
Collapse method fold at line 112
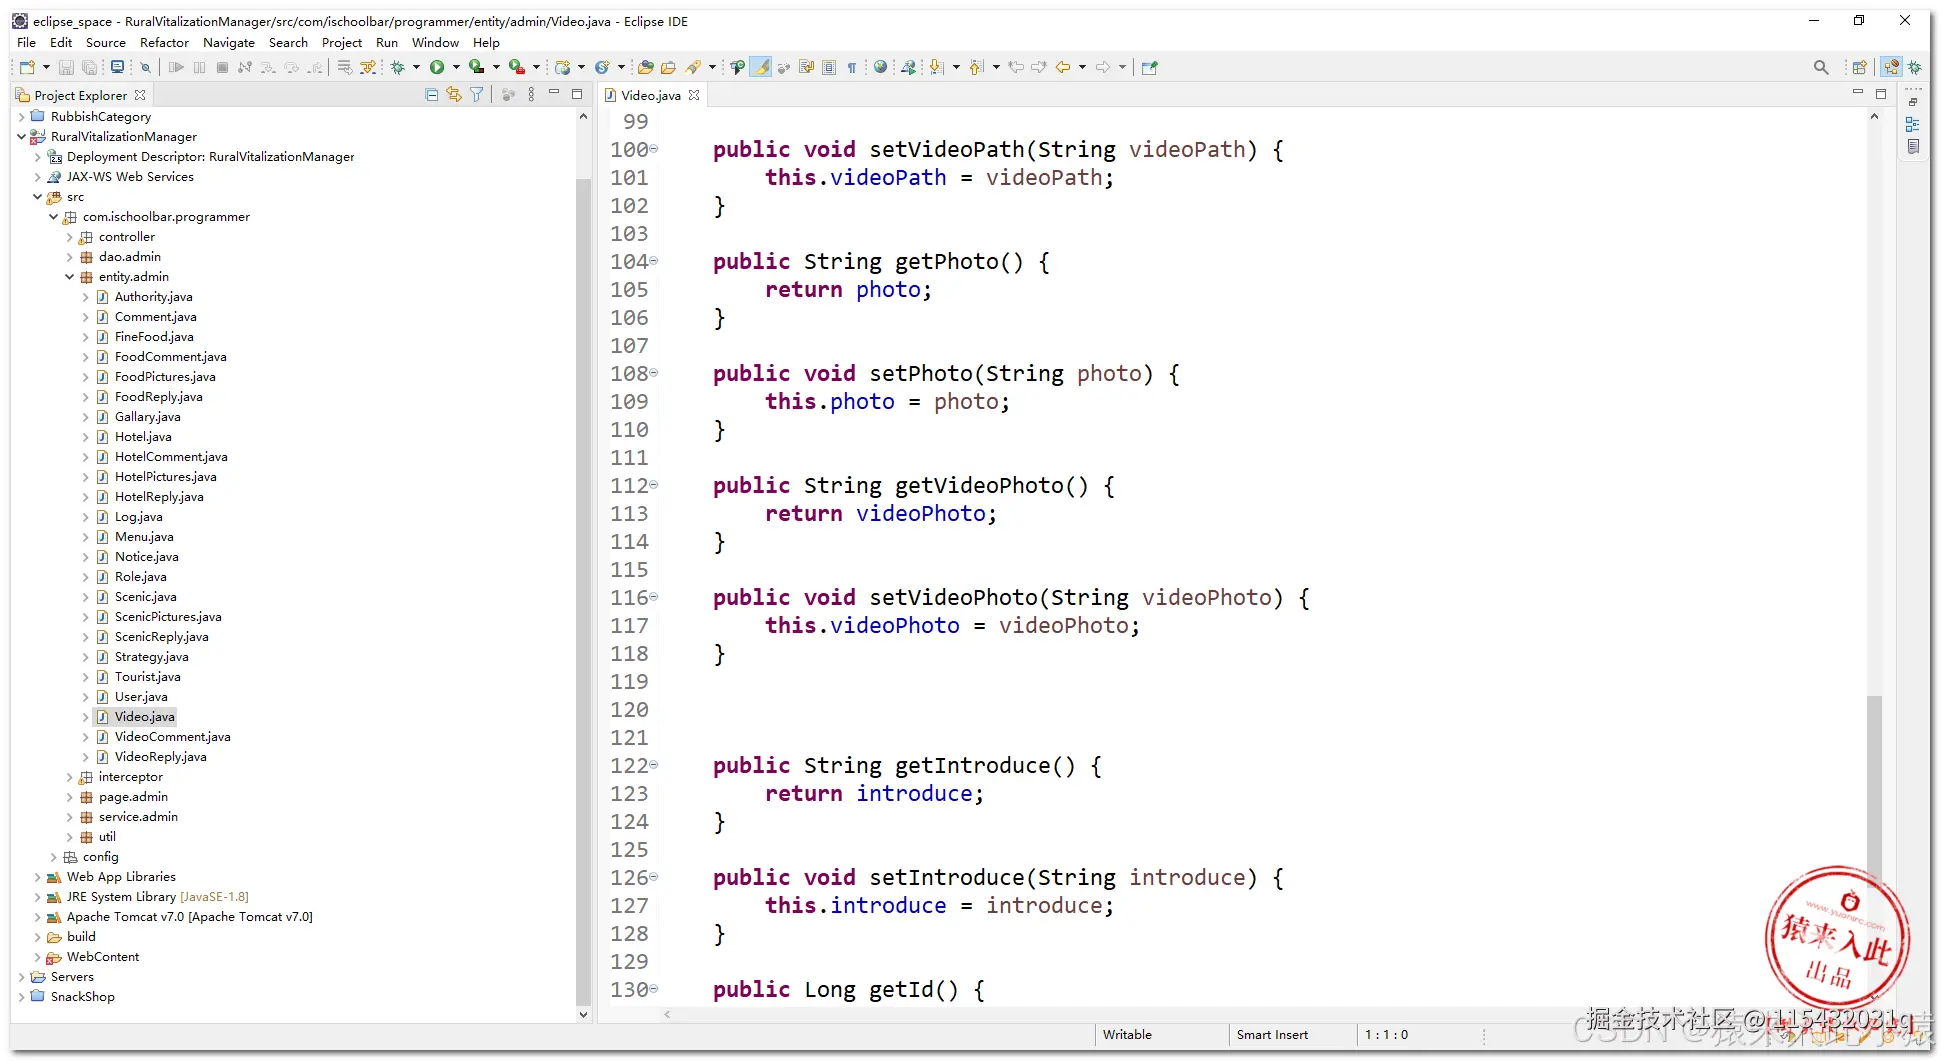(654, 485)
